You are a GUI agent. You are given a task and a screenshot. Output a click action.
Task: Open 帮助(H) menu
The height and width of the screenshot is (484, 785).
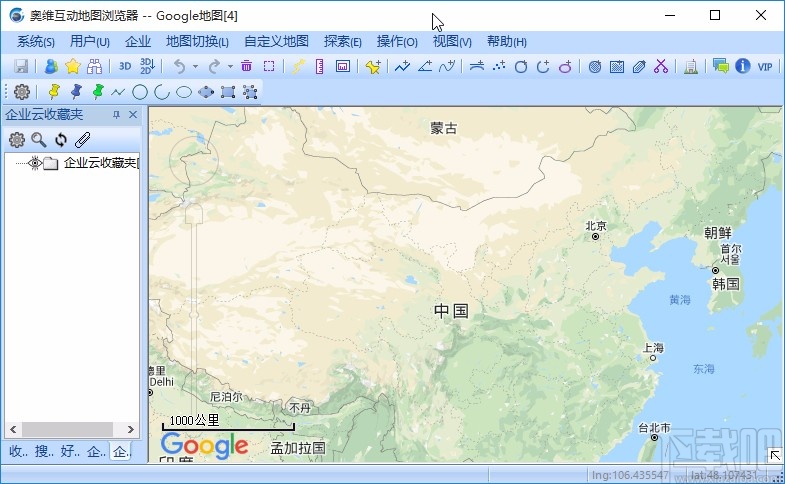(x=507, y=42)
